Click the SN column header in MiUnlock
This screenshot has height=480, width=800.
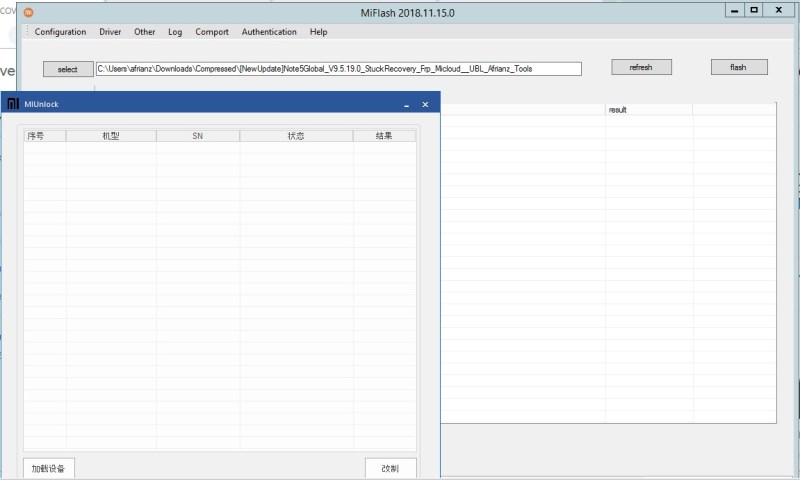point(197,136)
